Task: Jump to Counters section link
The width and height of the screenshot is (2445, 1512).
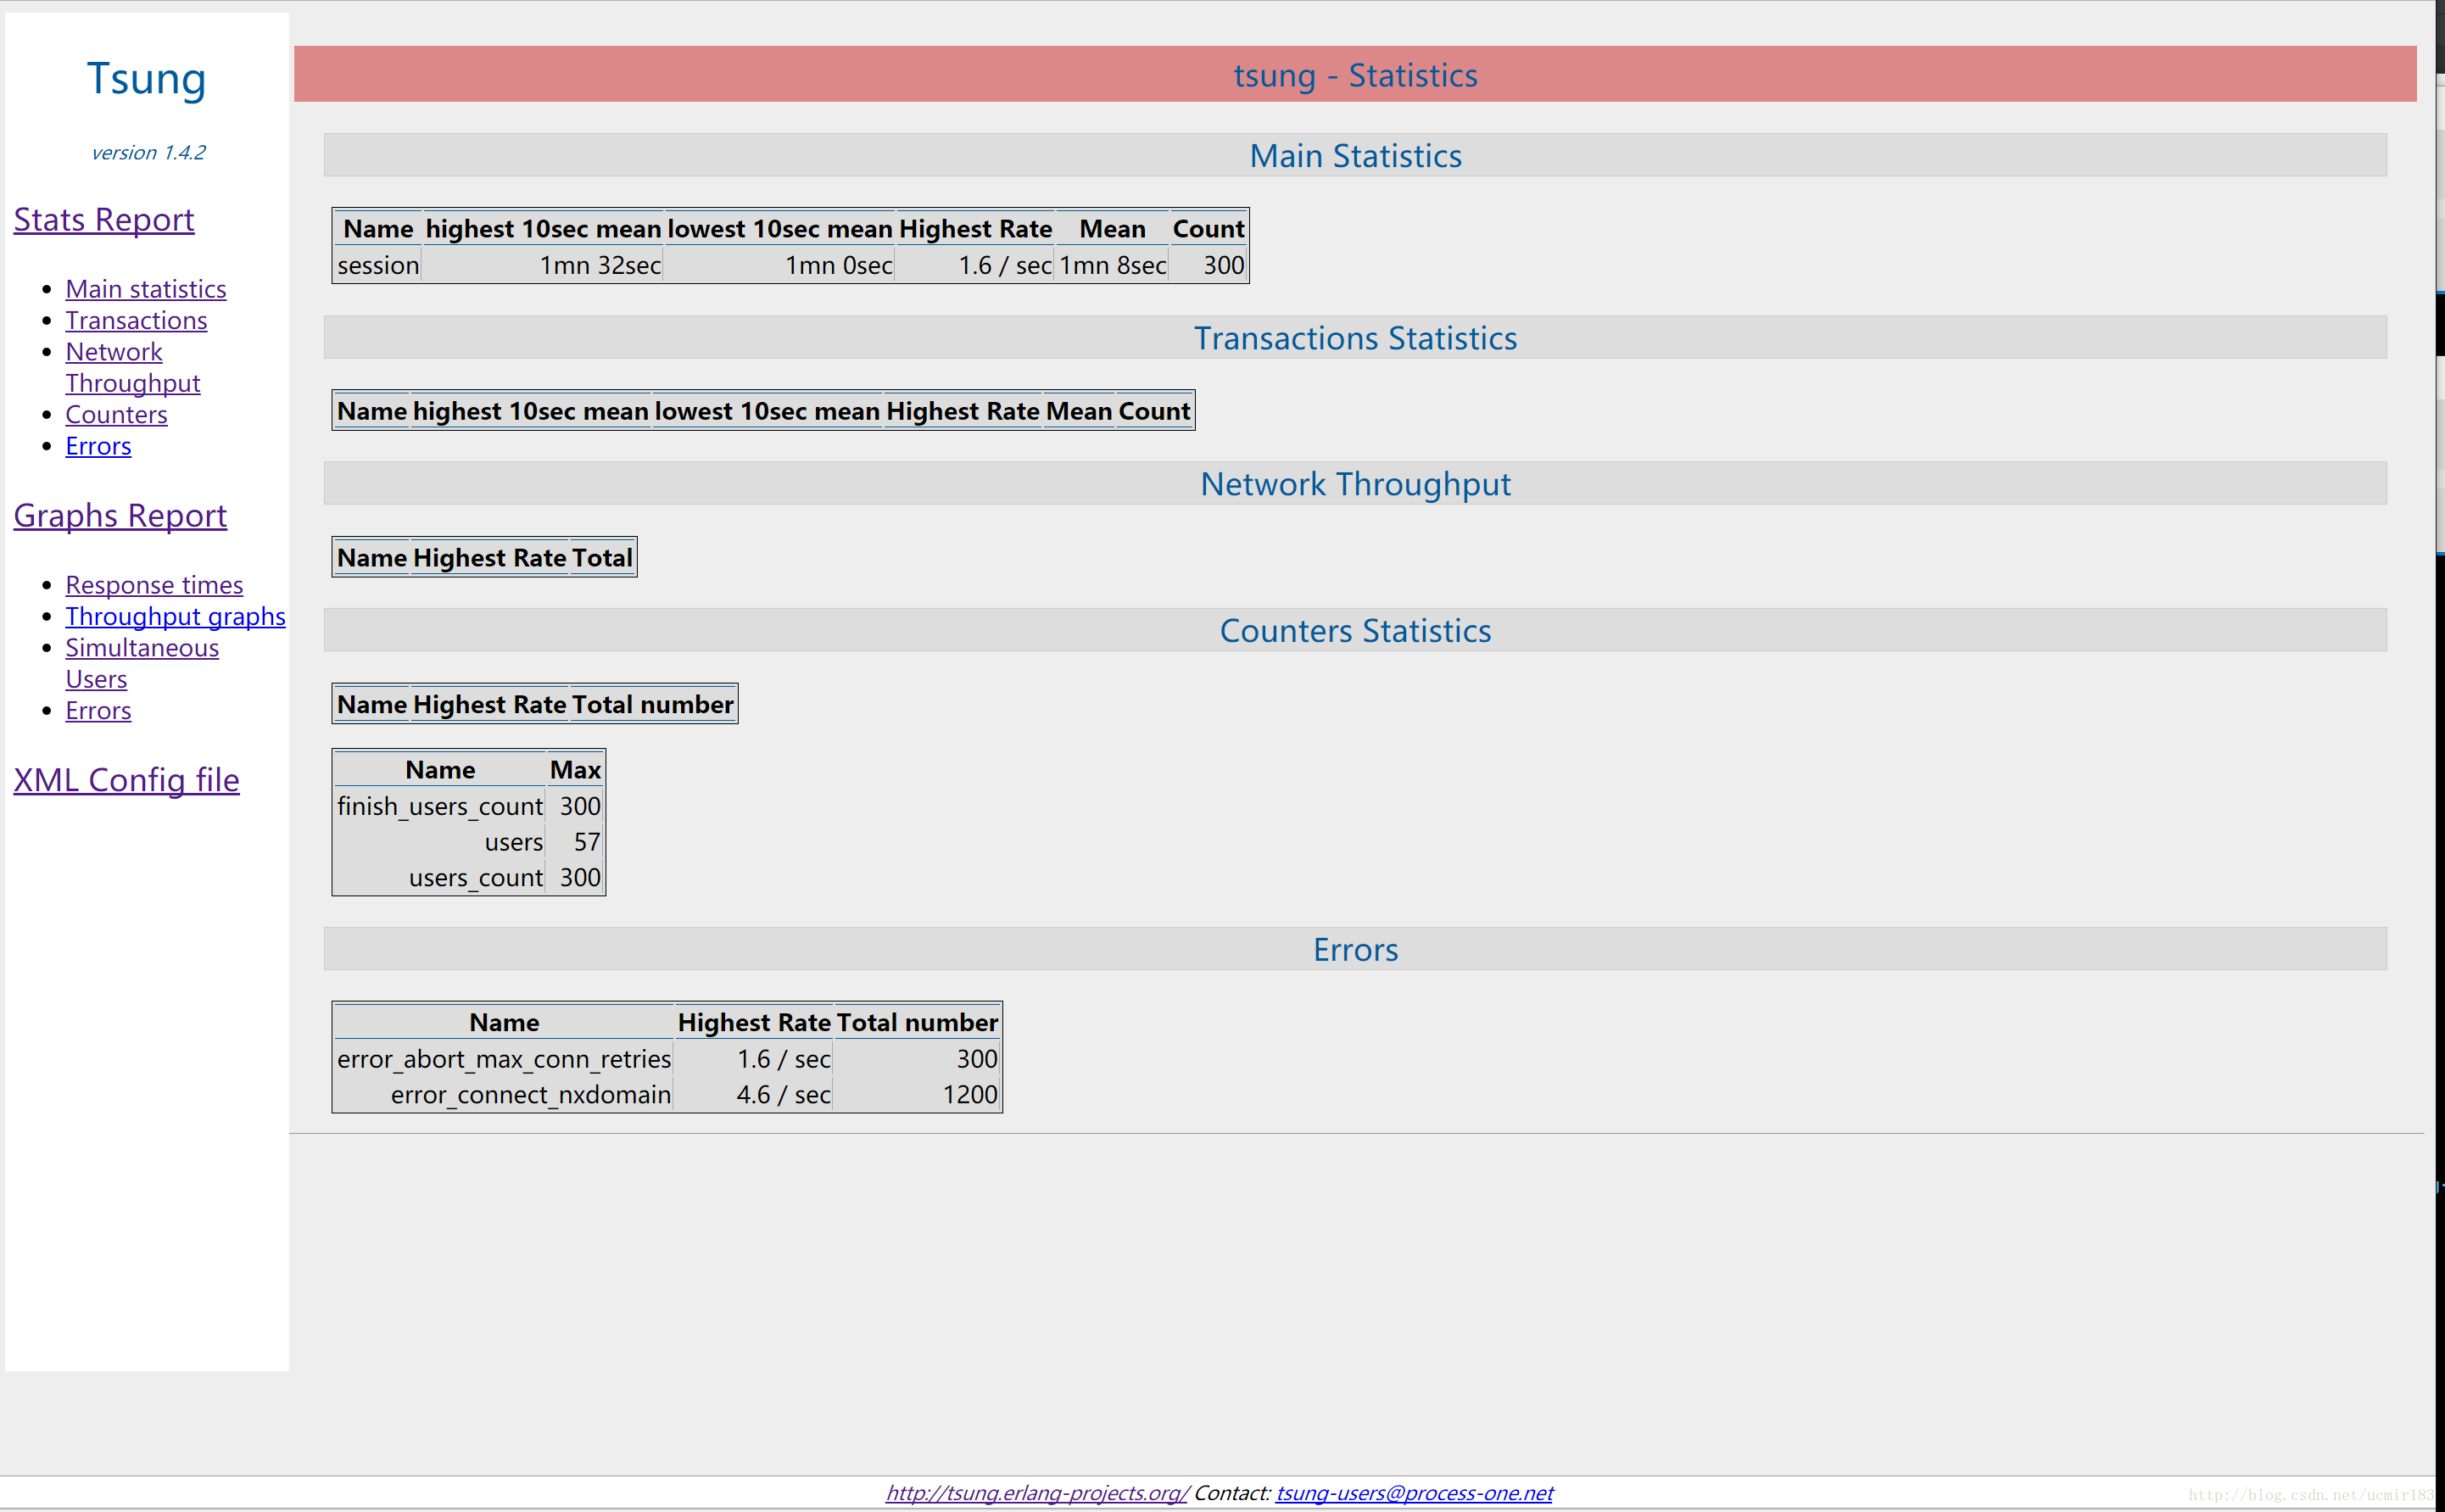Action: tap(116, 414)
